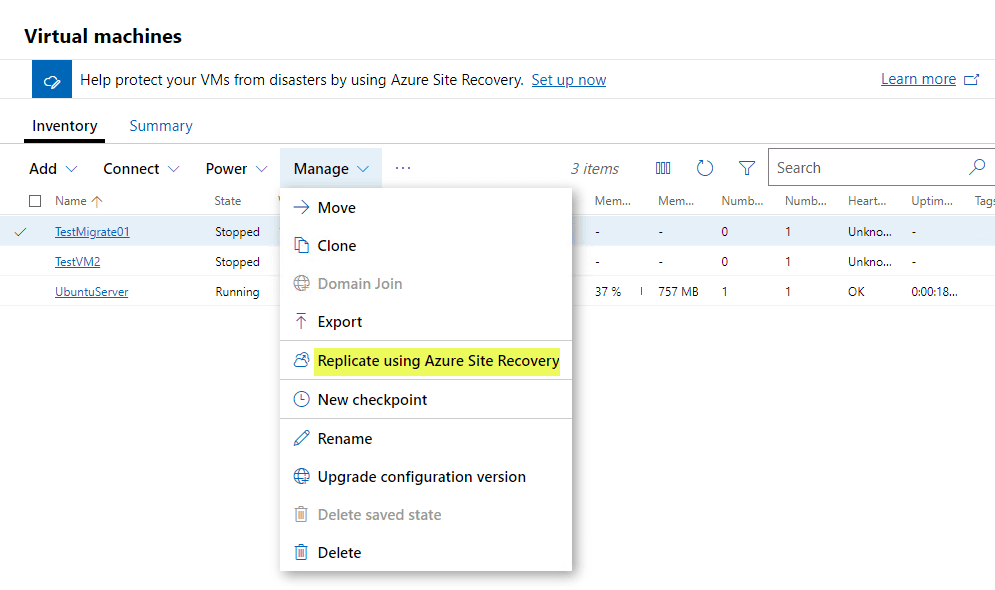Screen dimensions: 995x590
Task: Click the 3 items count label
Action: pyautogui.click(x=595, y=169)
